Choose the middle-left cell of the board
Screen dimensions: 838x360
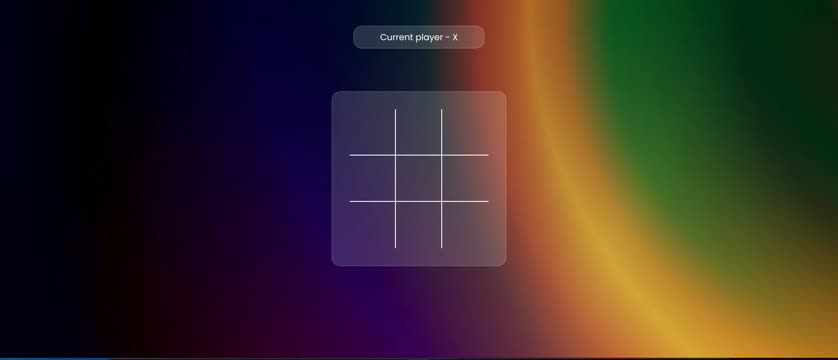(x=372, y=178)
